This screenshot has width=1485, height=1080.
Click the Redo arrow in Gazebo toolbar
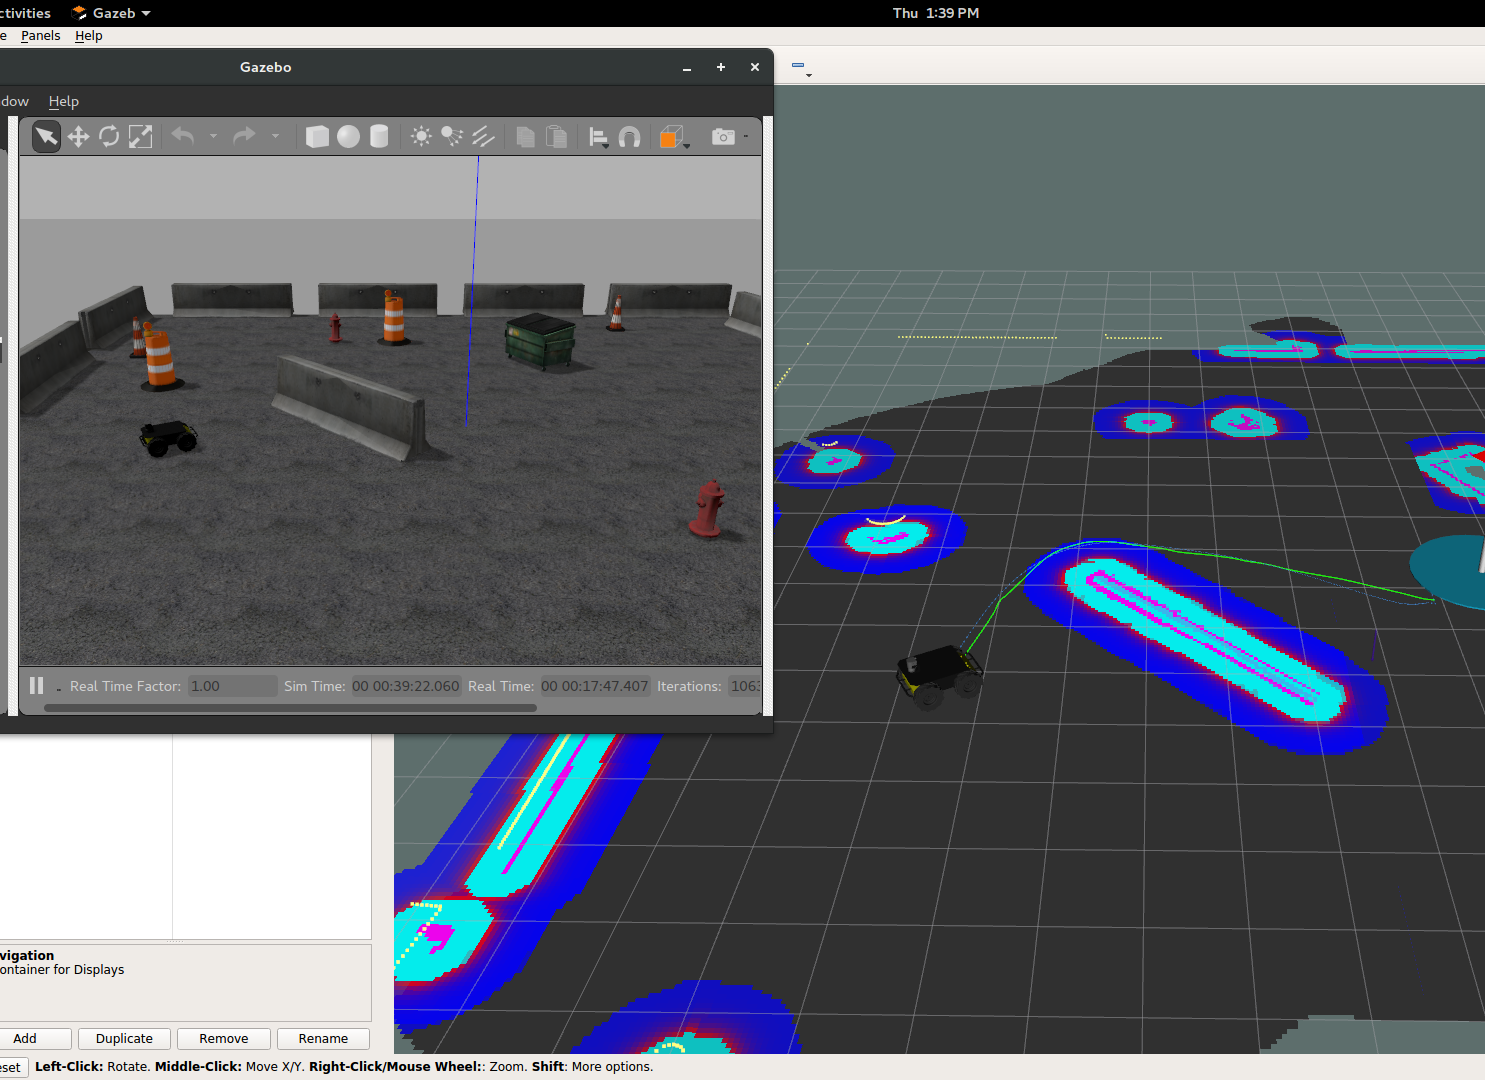(244, 135)
